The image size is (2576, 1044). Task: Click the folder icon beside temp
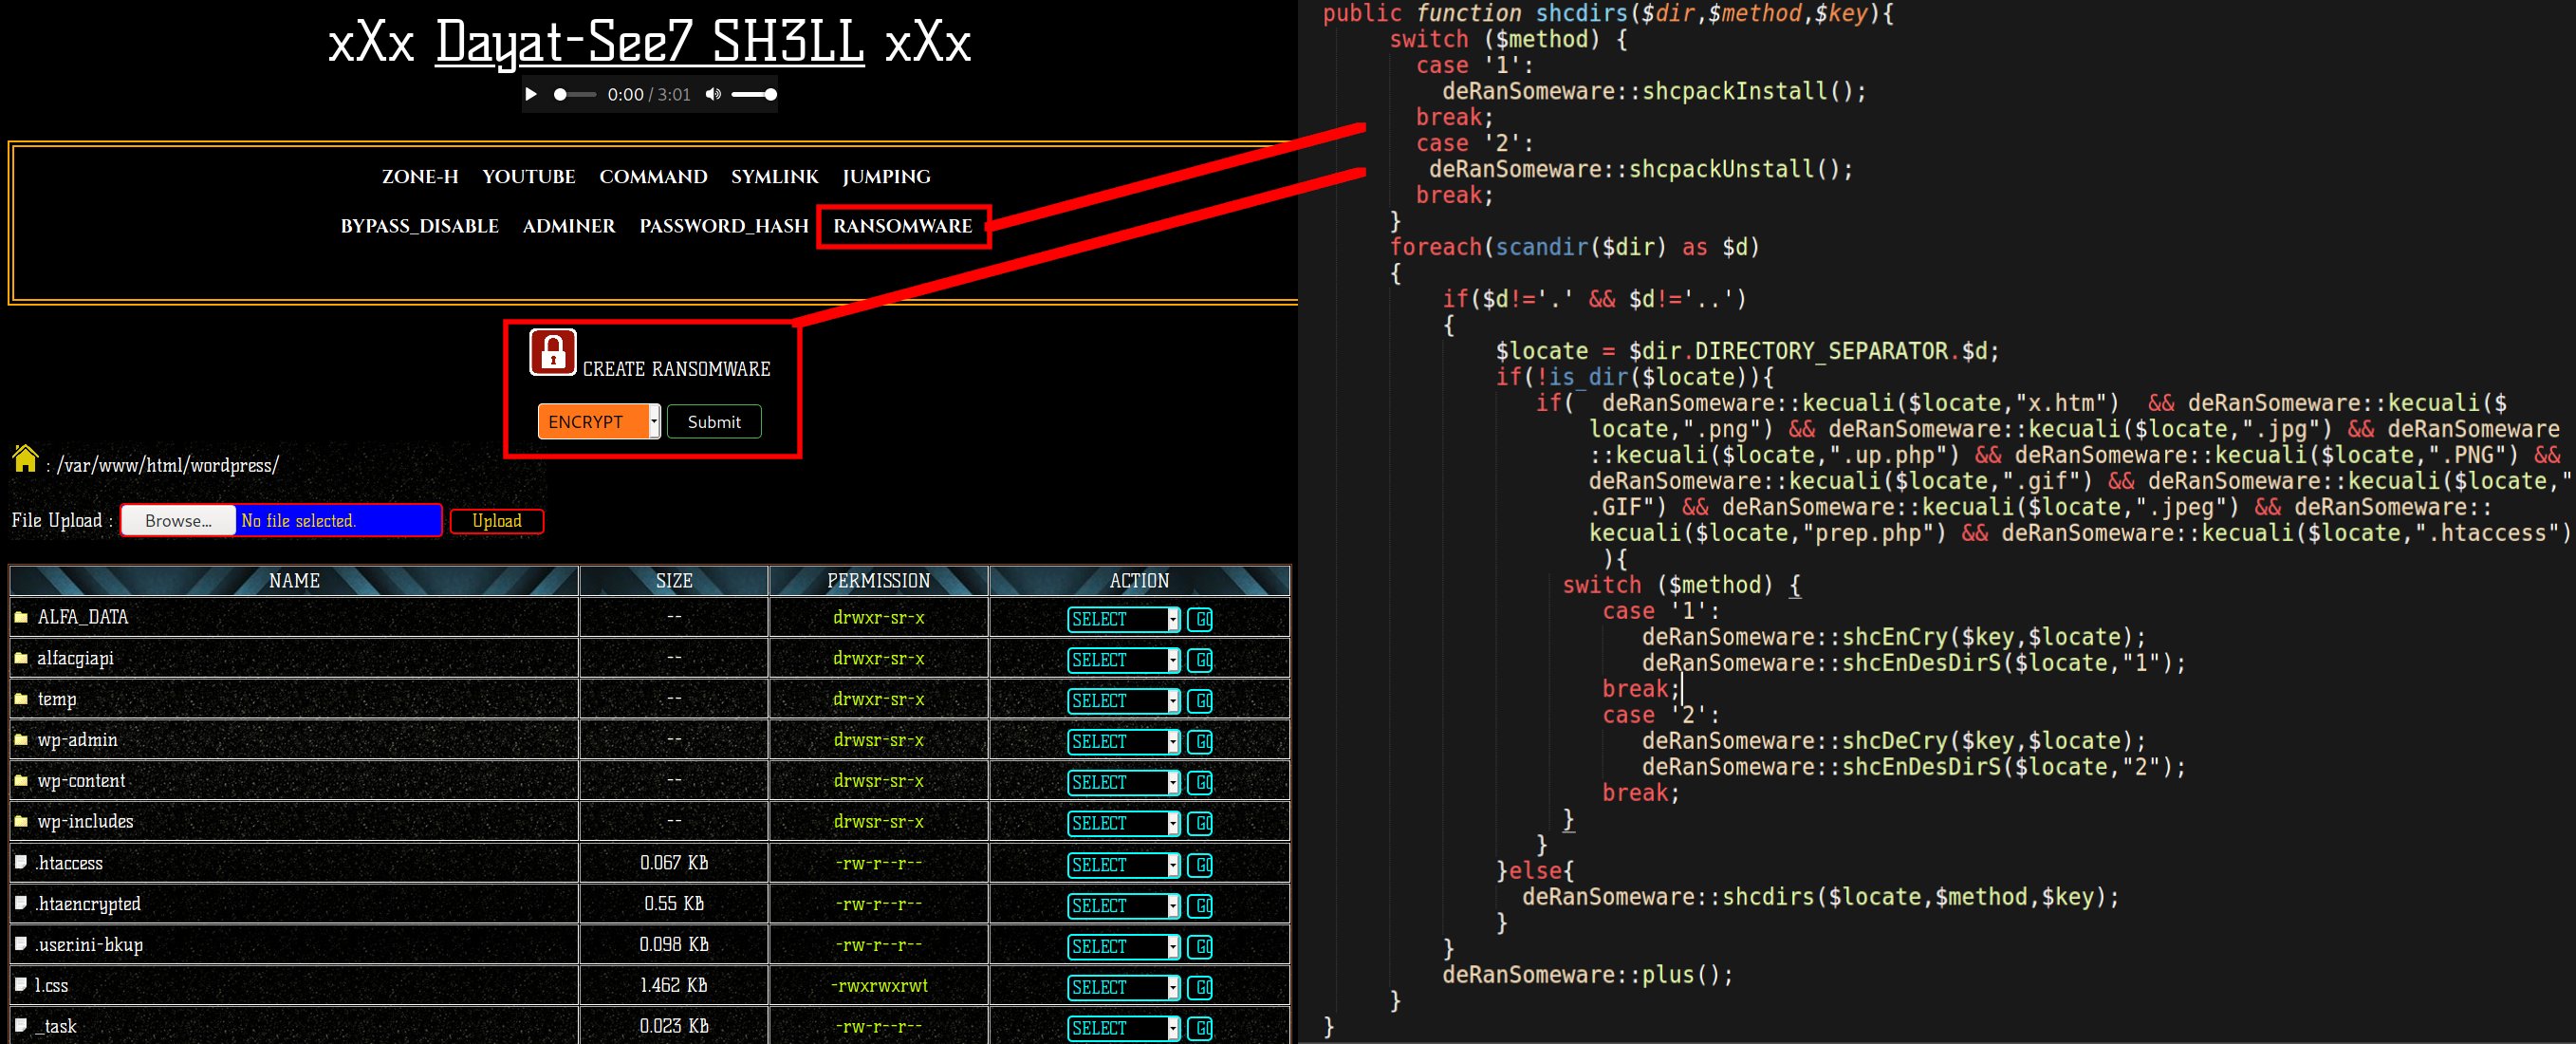click(x=21, y=699)
